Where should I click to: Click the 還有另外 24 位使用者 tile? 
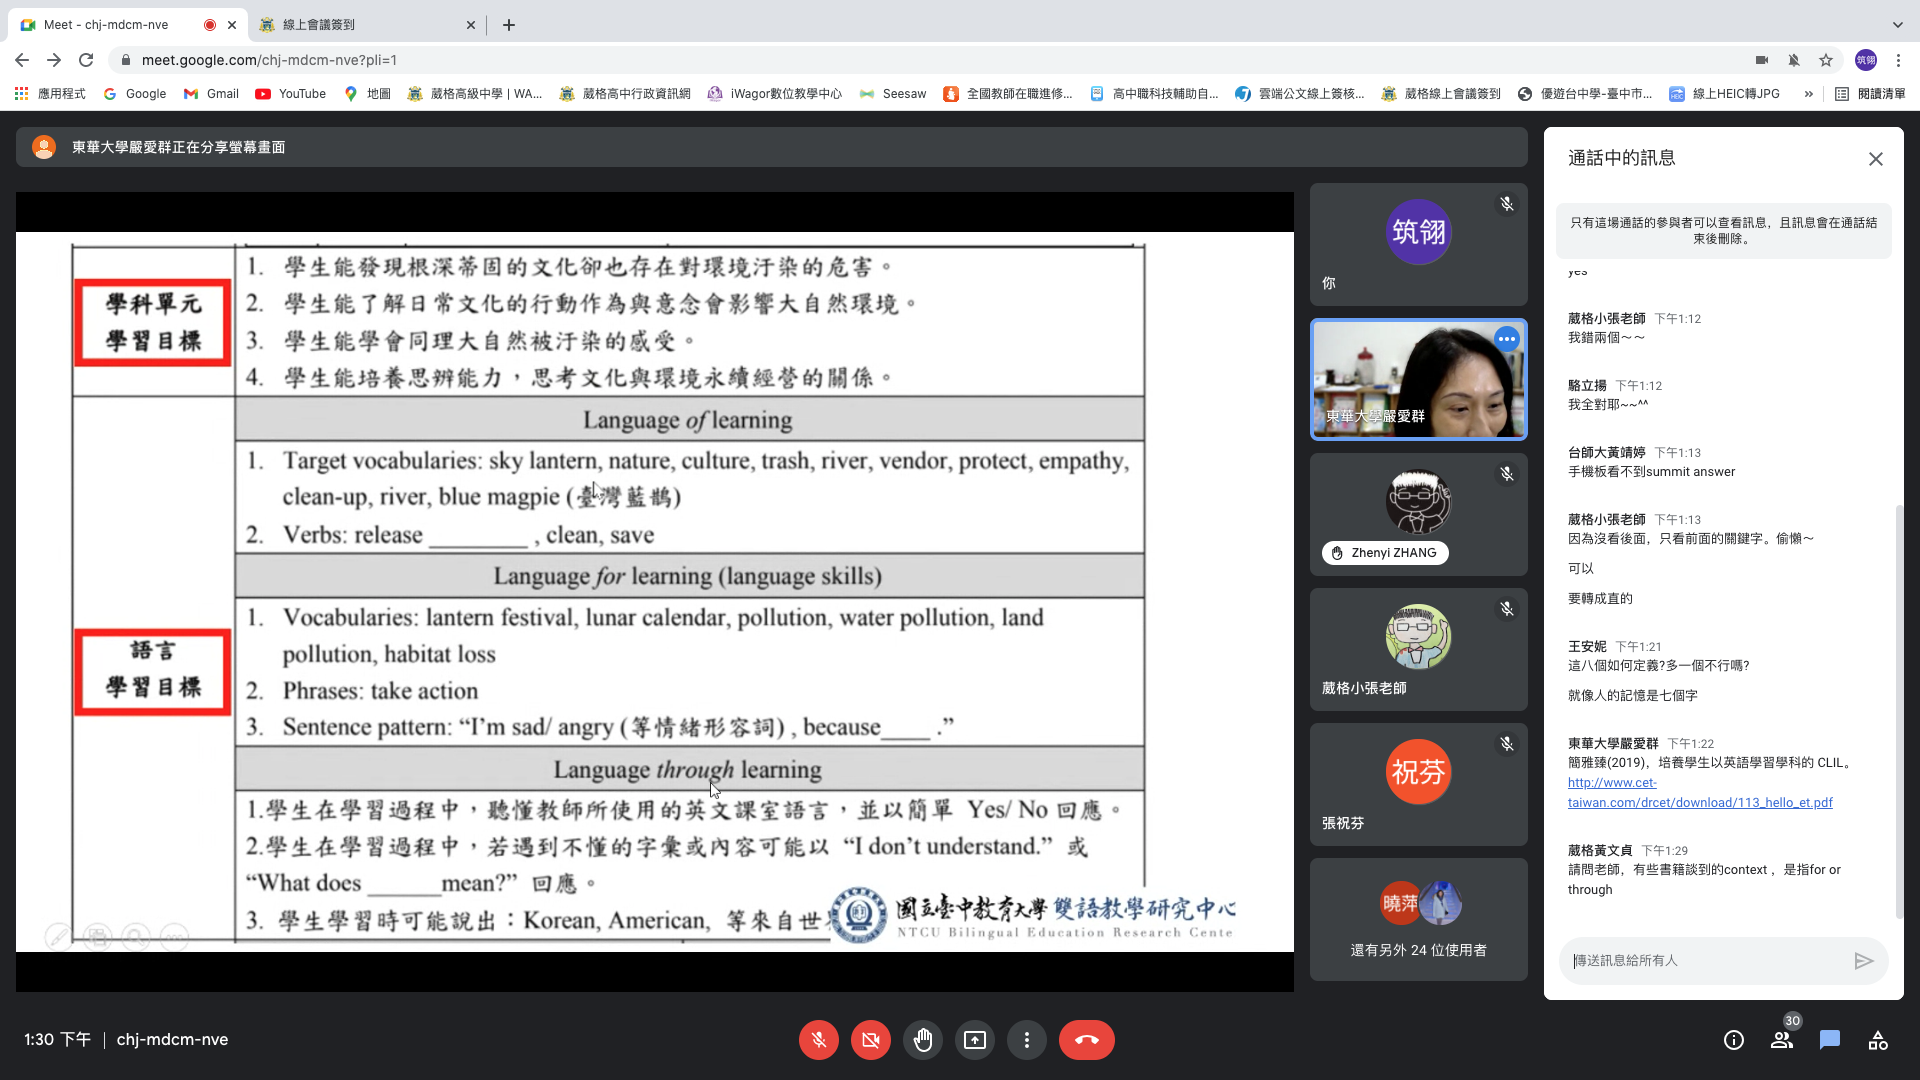pos(1418,919)
